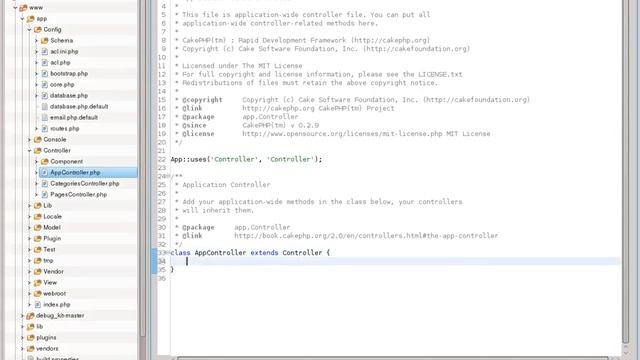The width and height of the screenshot is (640, 360).
Task: Click the Console folder icon
Action: point(38,140)
